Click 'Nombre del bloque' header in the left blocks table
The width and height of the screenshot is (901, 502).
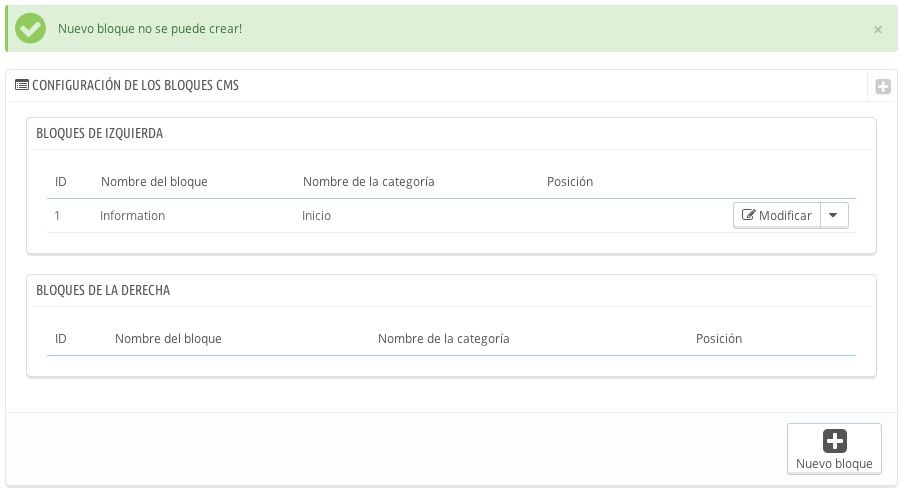coord(154,182)
